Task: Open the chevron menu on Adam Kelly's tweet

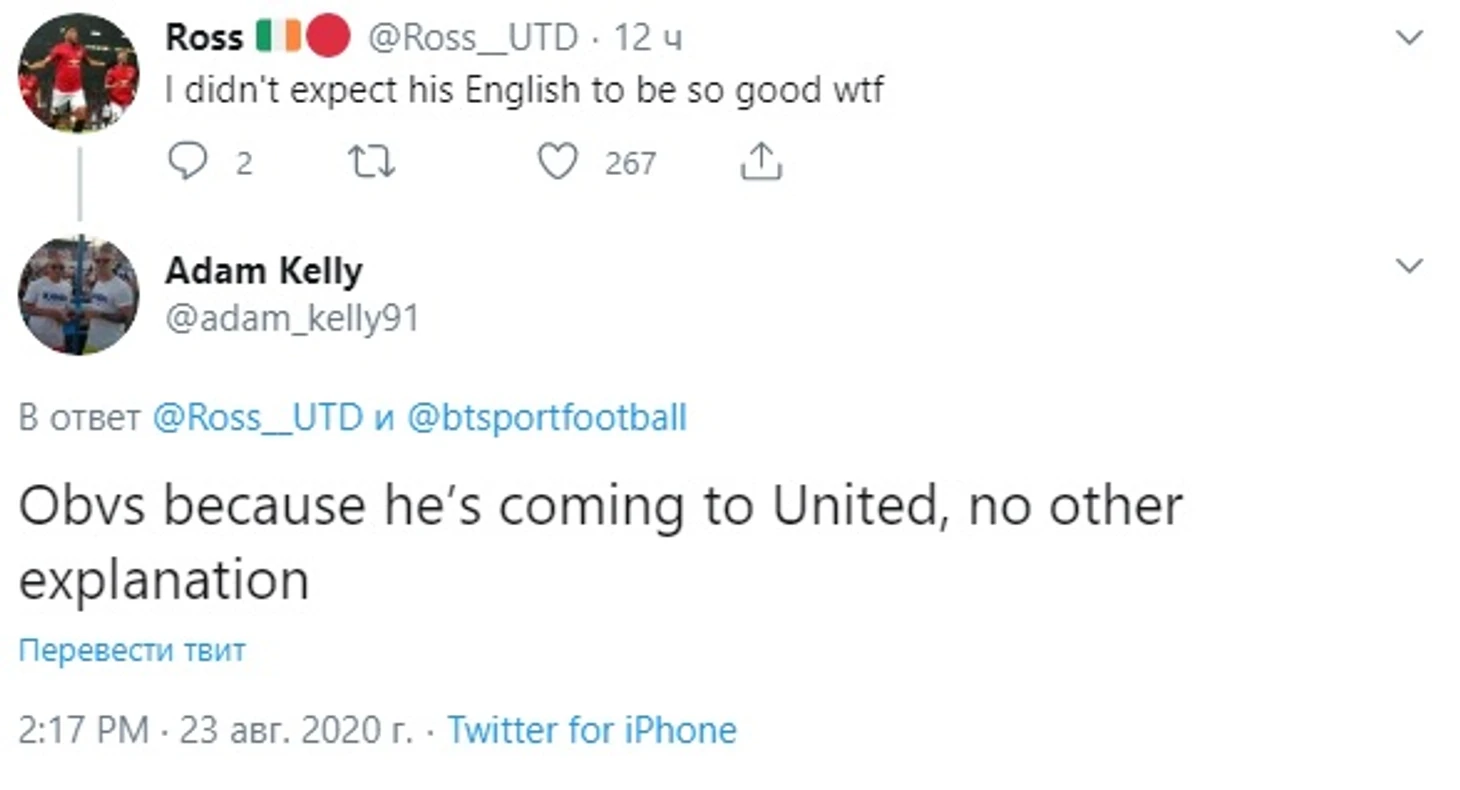Action: 1408,266
